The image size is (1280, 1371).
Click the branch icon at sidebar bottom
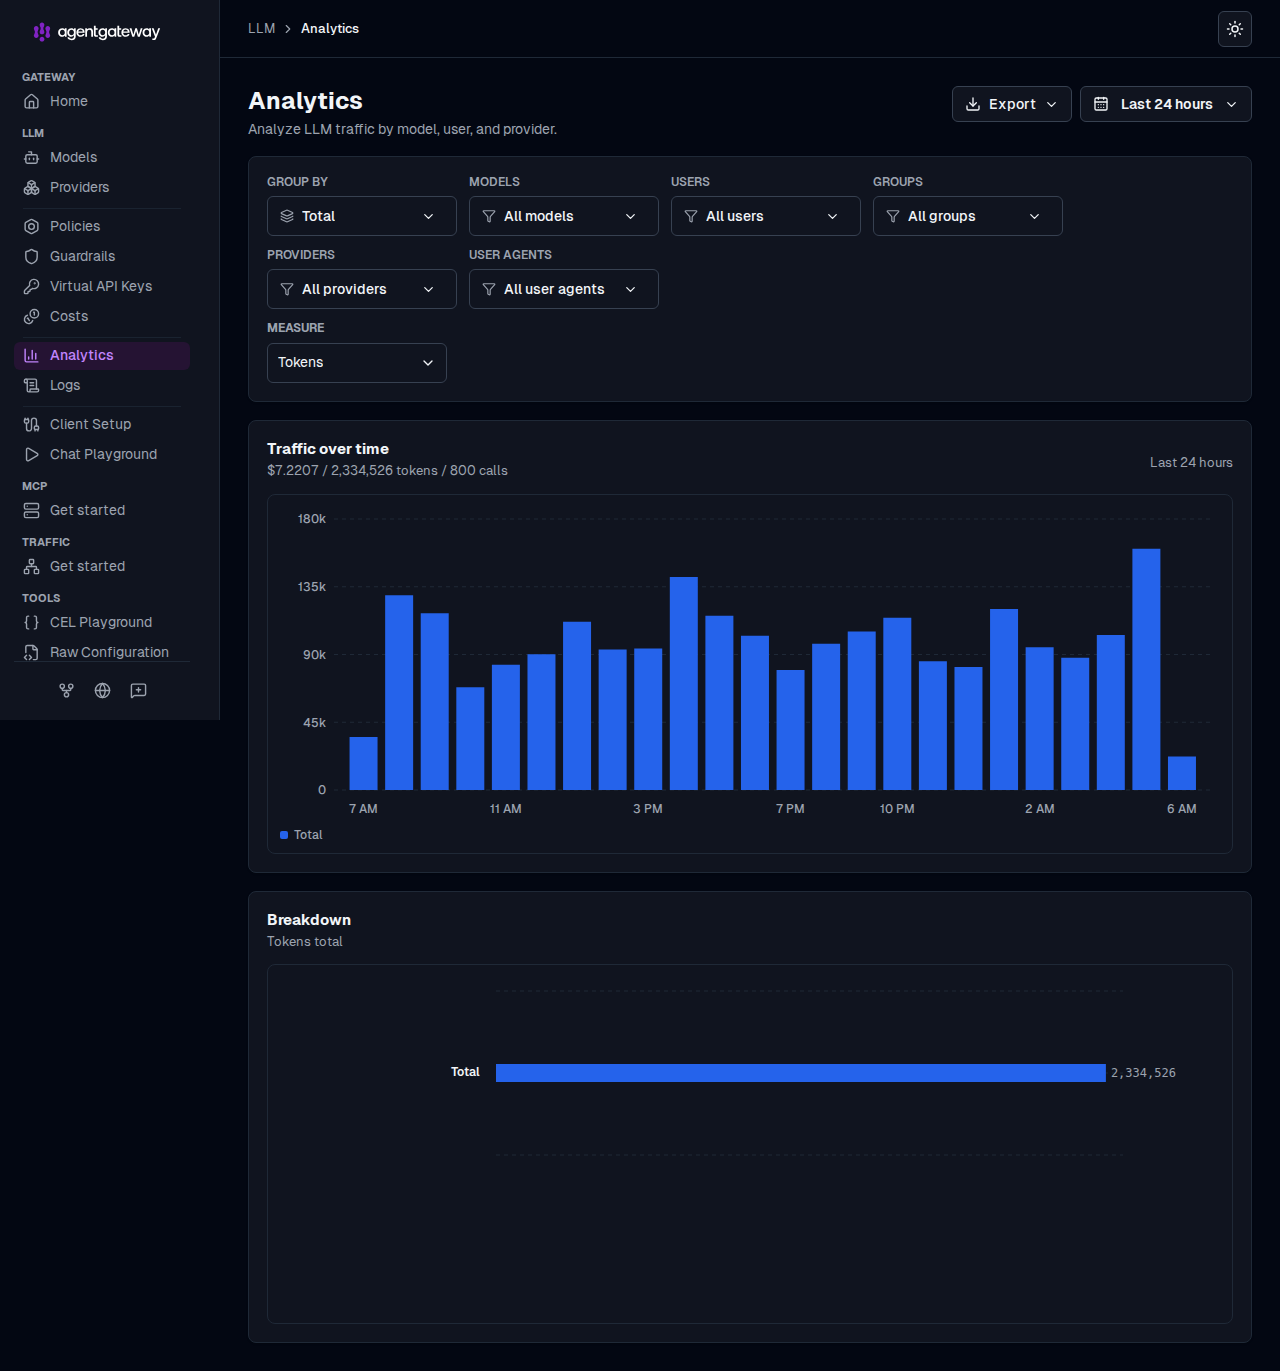tap(66, 690)
